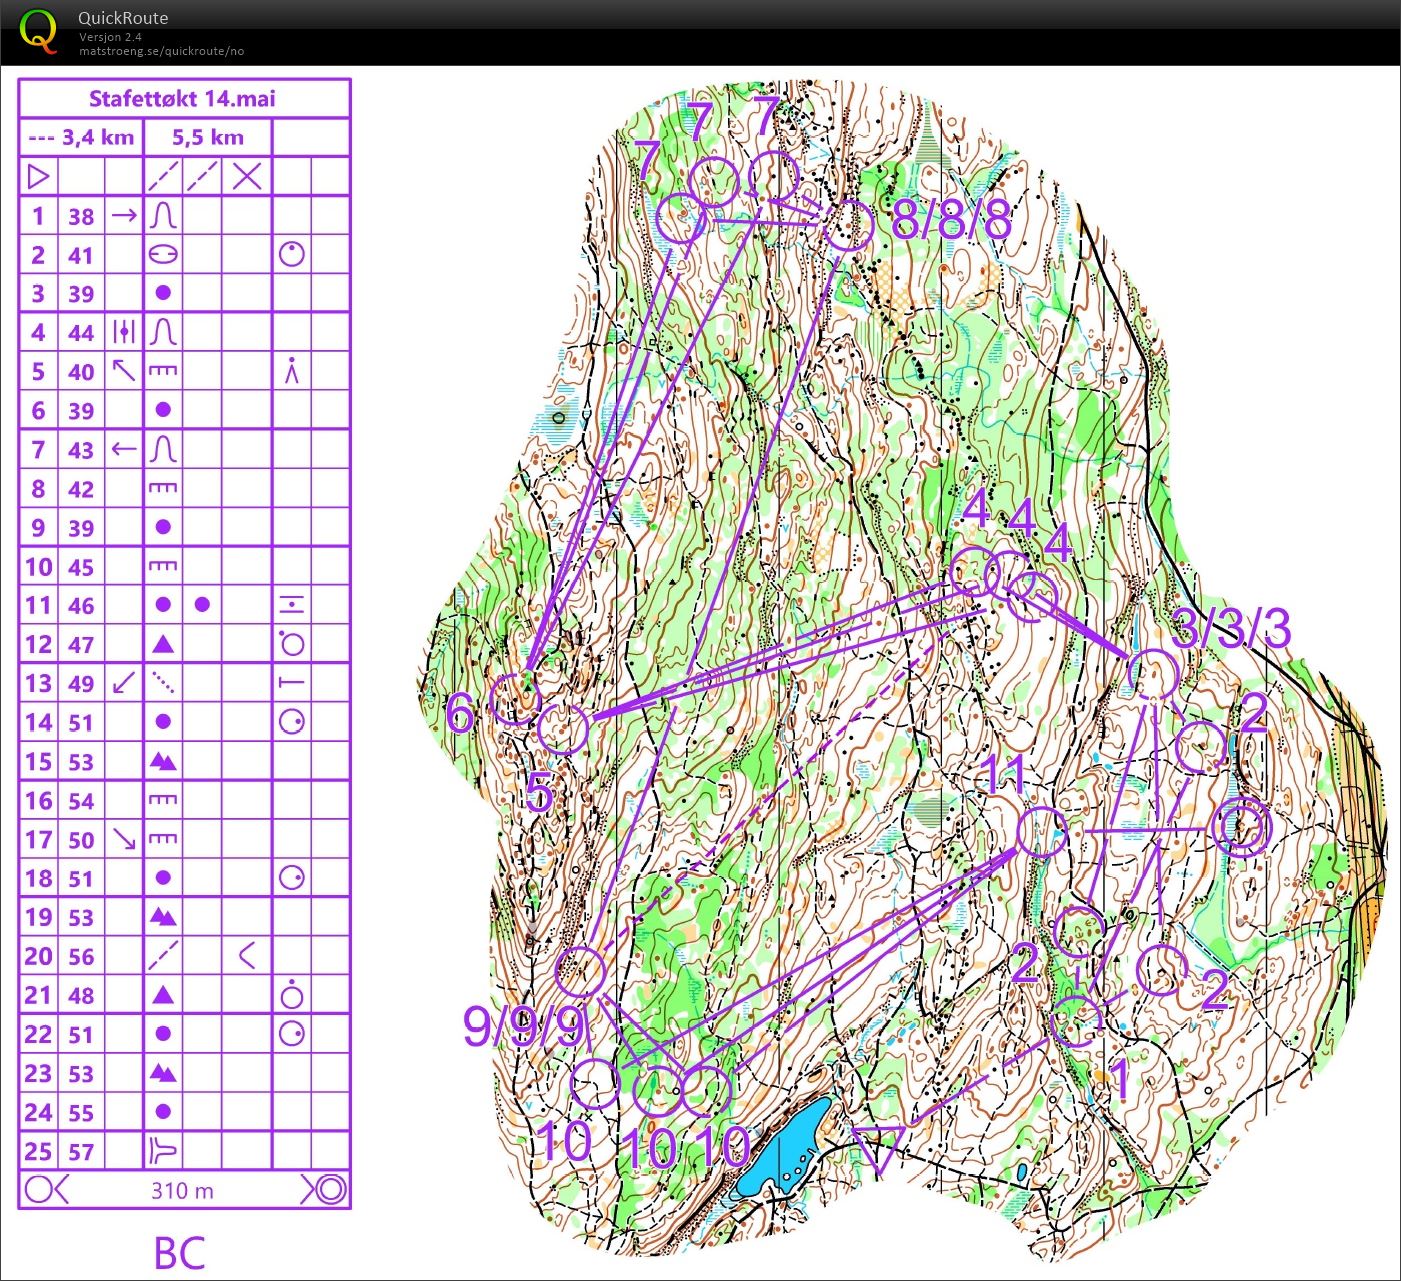
Task: Click the path line symbol in row 20
Action: click(x=163, y=956)
